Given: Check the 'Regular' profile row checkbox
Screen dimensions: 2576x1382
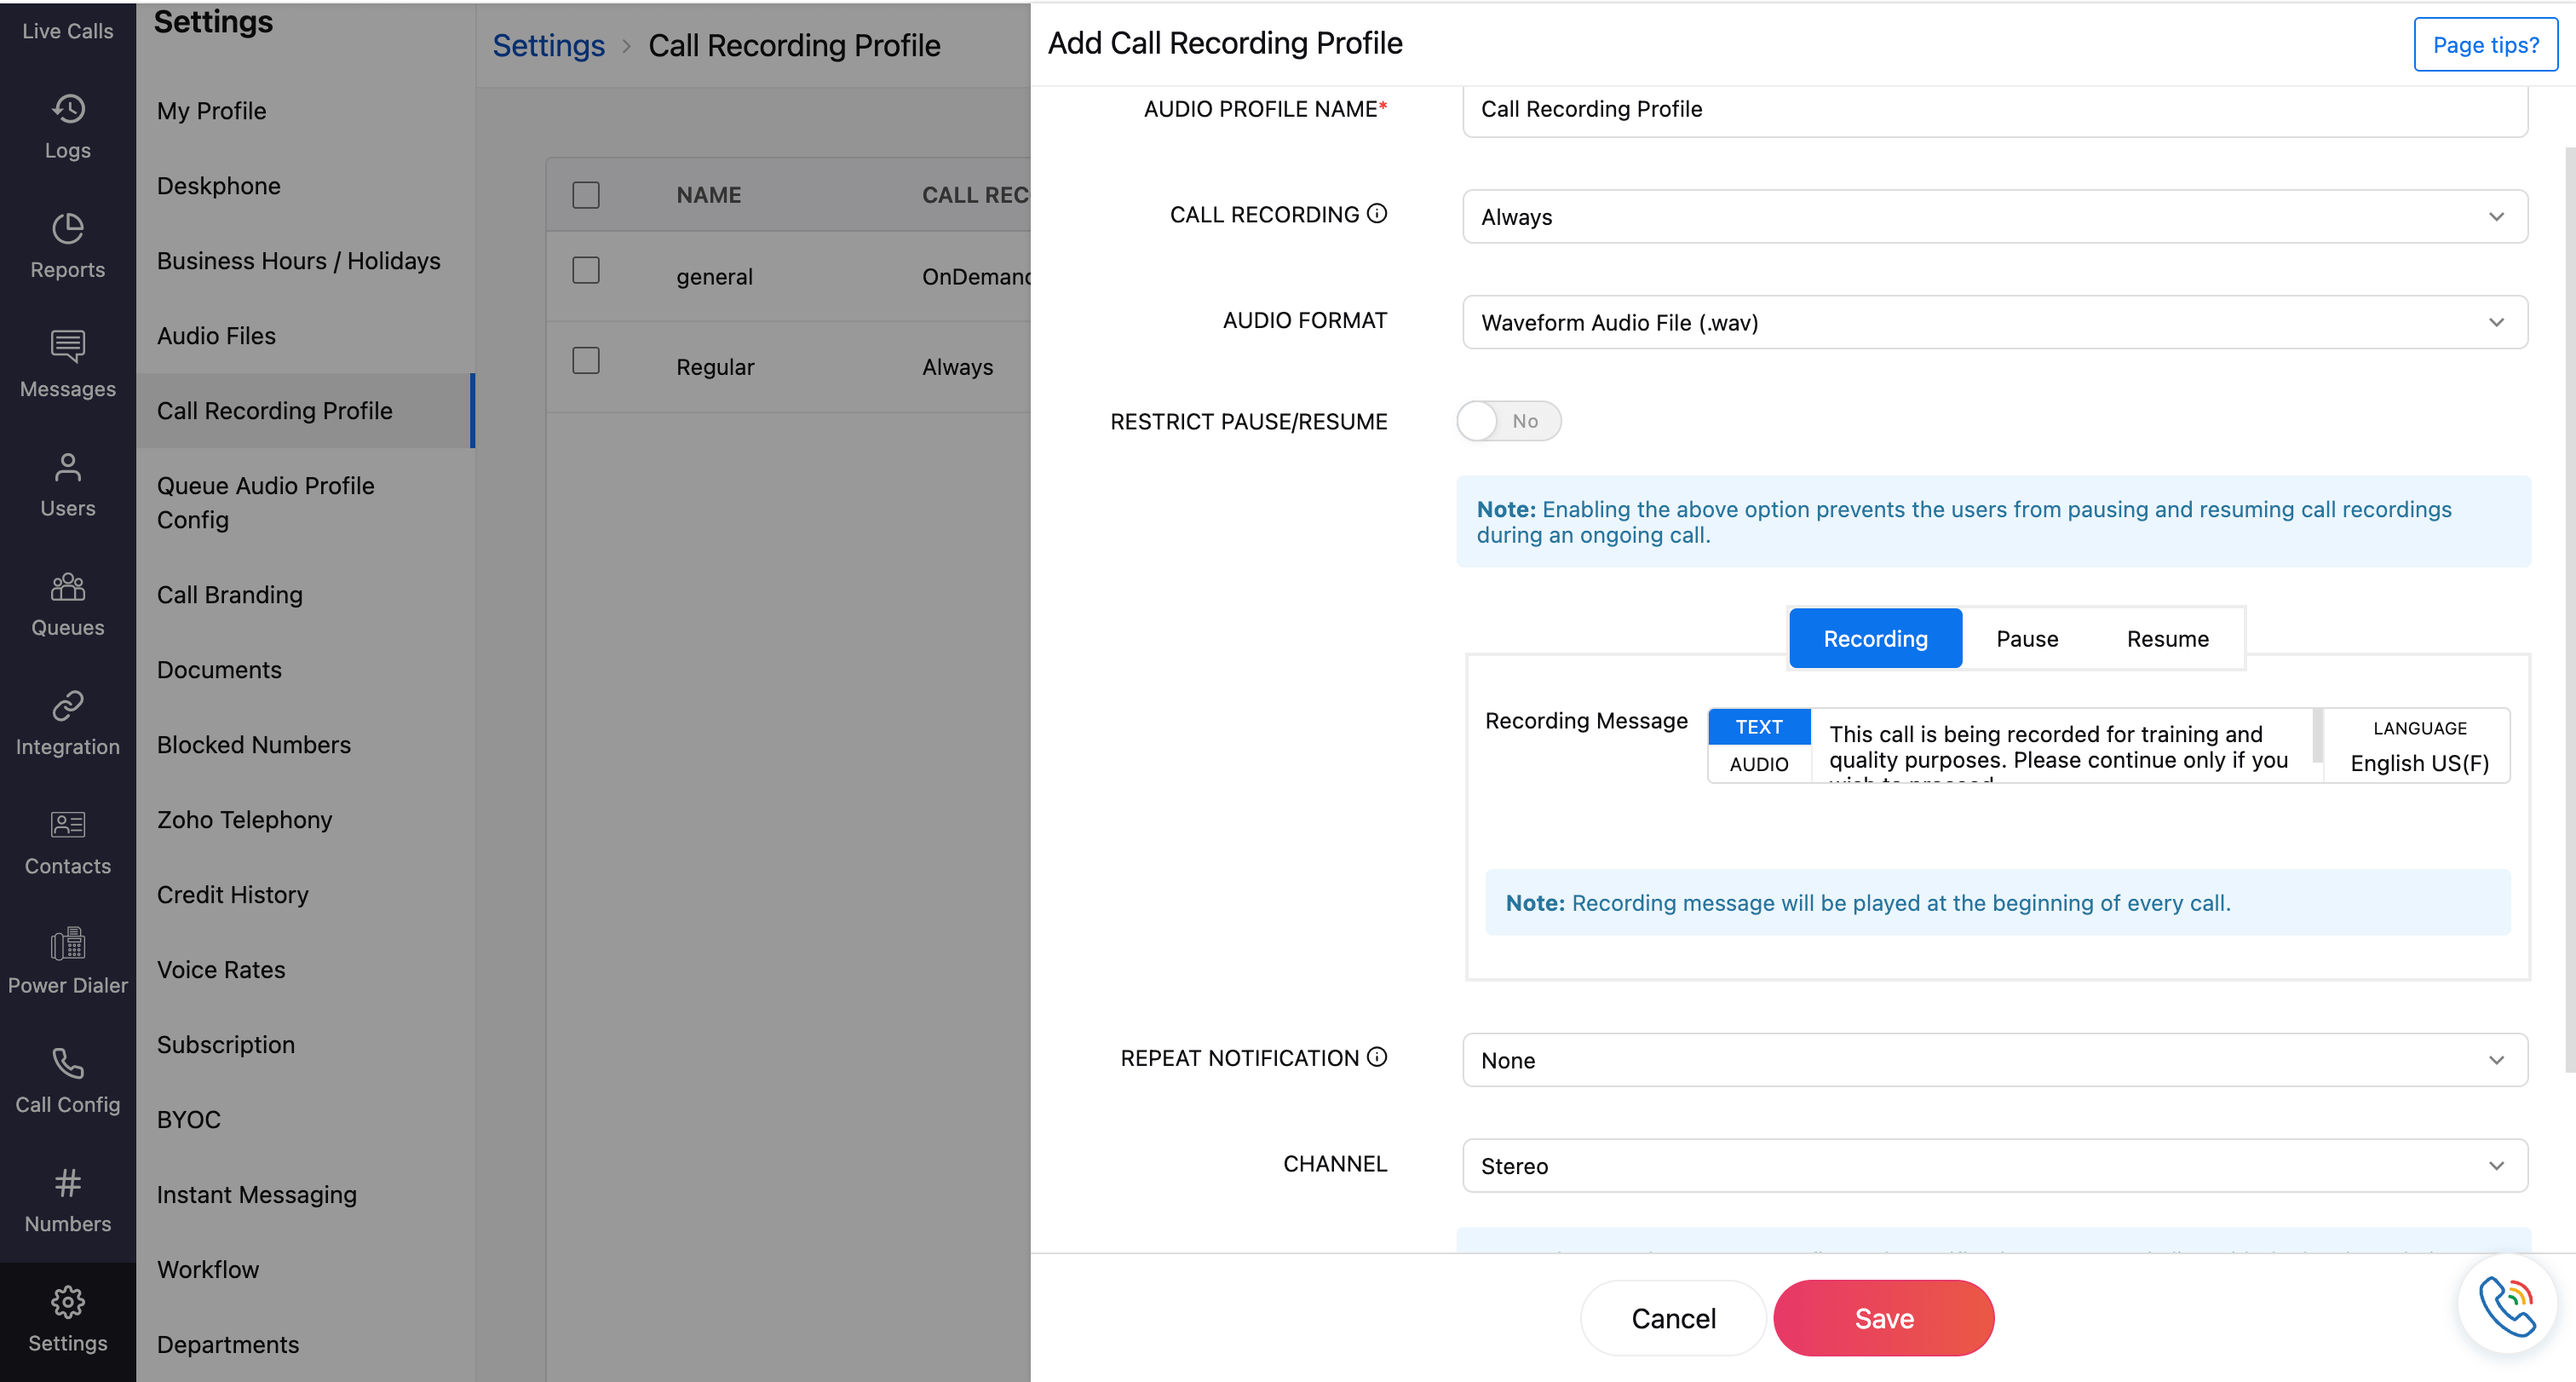Looking at the screenshot, I should (586, 361).
